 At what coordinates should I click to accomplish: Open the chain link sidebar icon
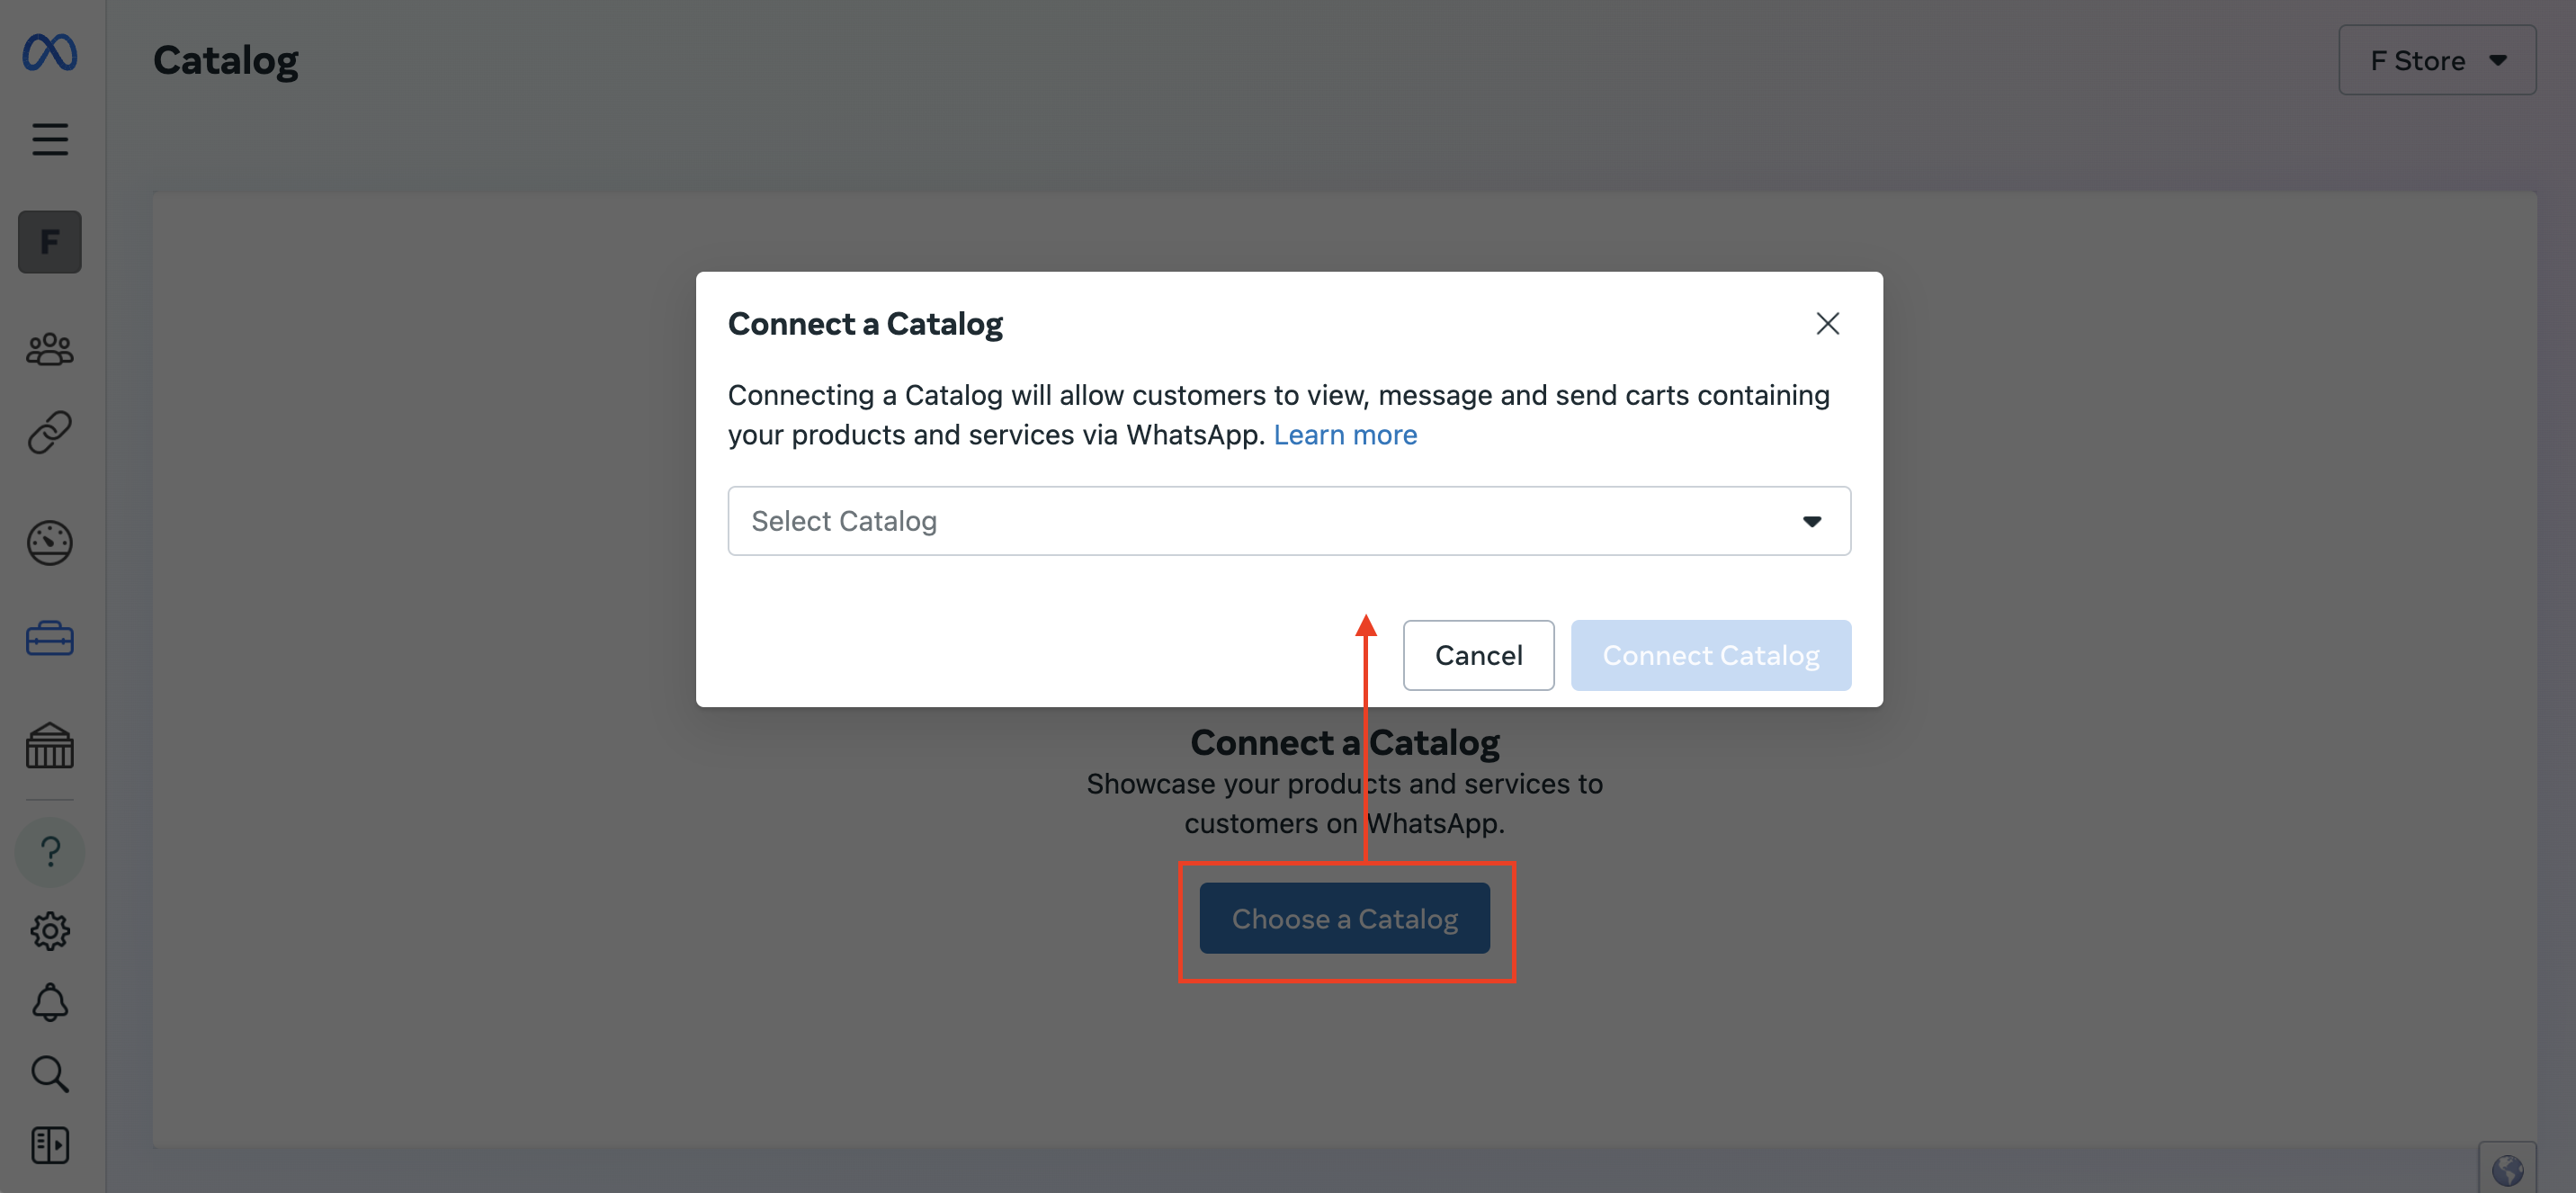click(x=49, y=432)
